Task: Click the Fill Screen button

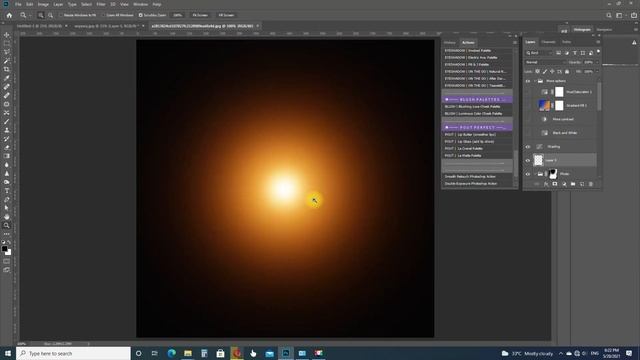Action: [x=226, y=15]
